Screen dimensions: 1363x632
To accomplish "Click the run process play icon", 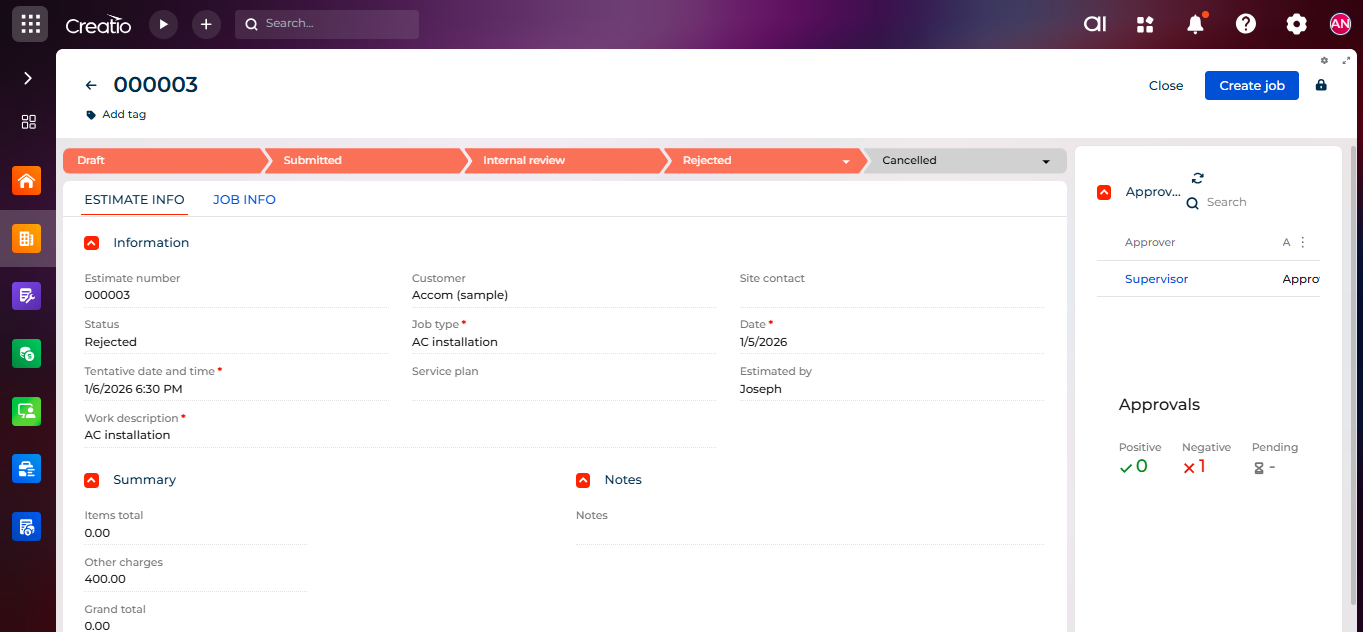I will click(163, 24).
